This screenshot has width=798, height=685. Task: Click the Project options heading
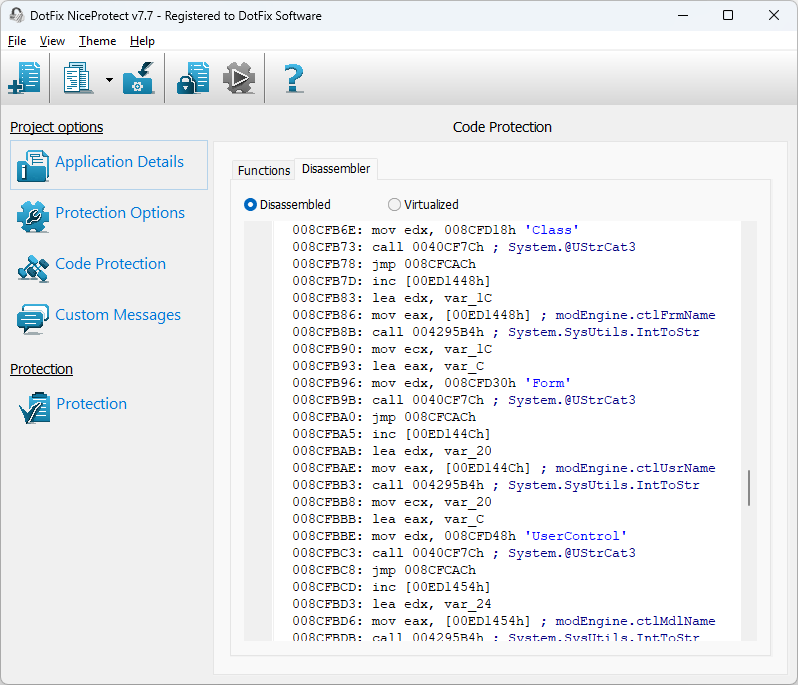(x=56, y=127)
